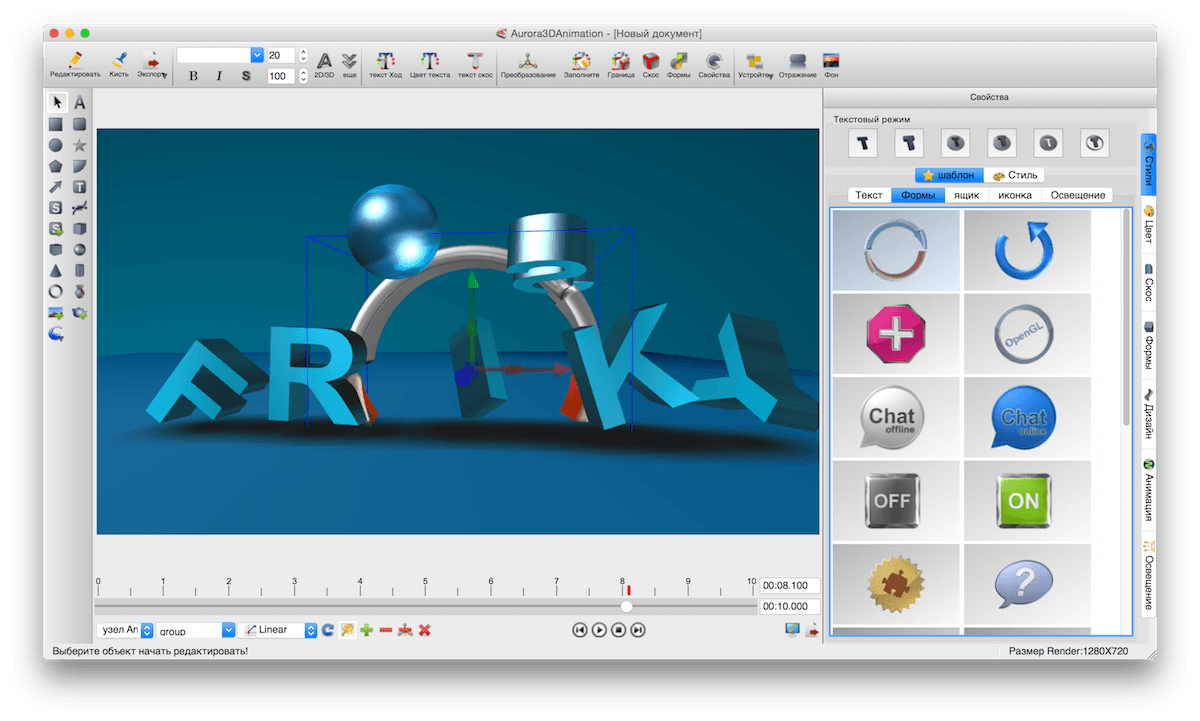Play the animation
The height and width of the screenshot is (721, 1200).
(599, 630)
